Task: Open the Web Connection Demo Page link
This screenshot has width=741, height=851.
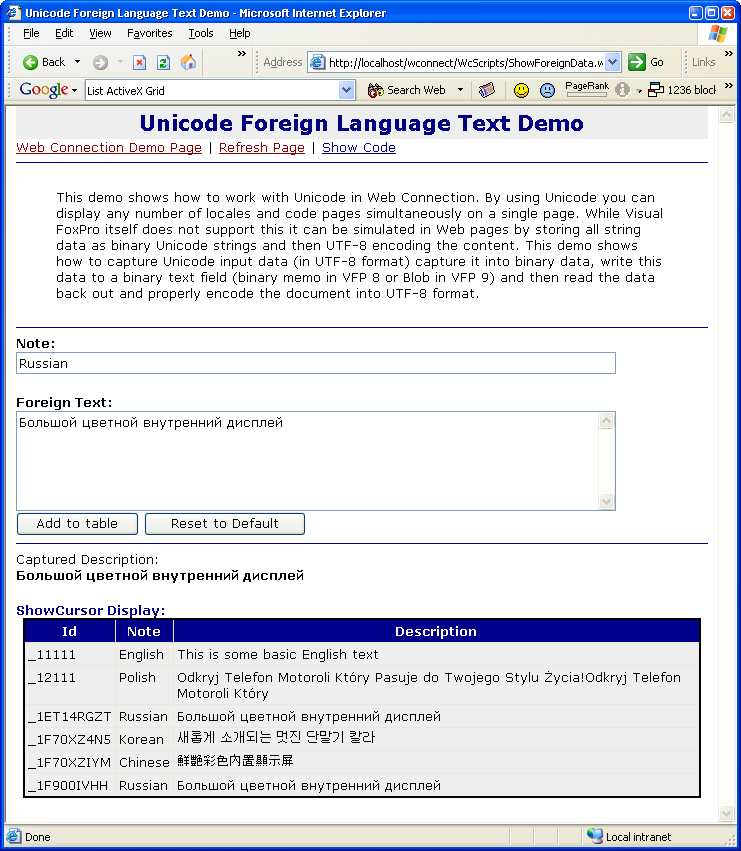Action: click(x=109, y=148)
